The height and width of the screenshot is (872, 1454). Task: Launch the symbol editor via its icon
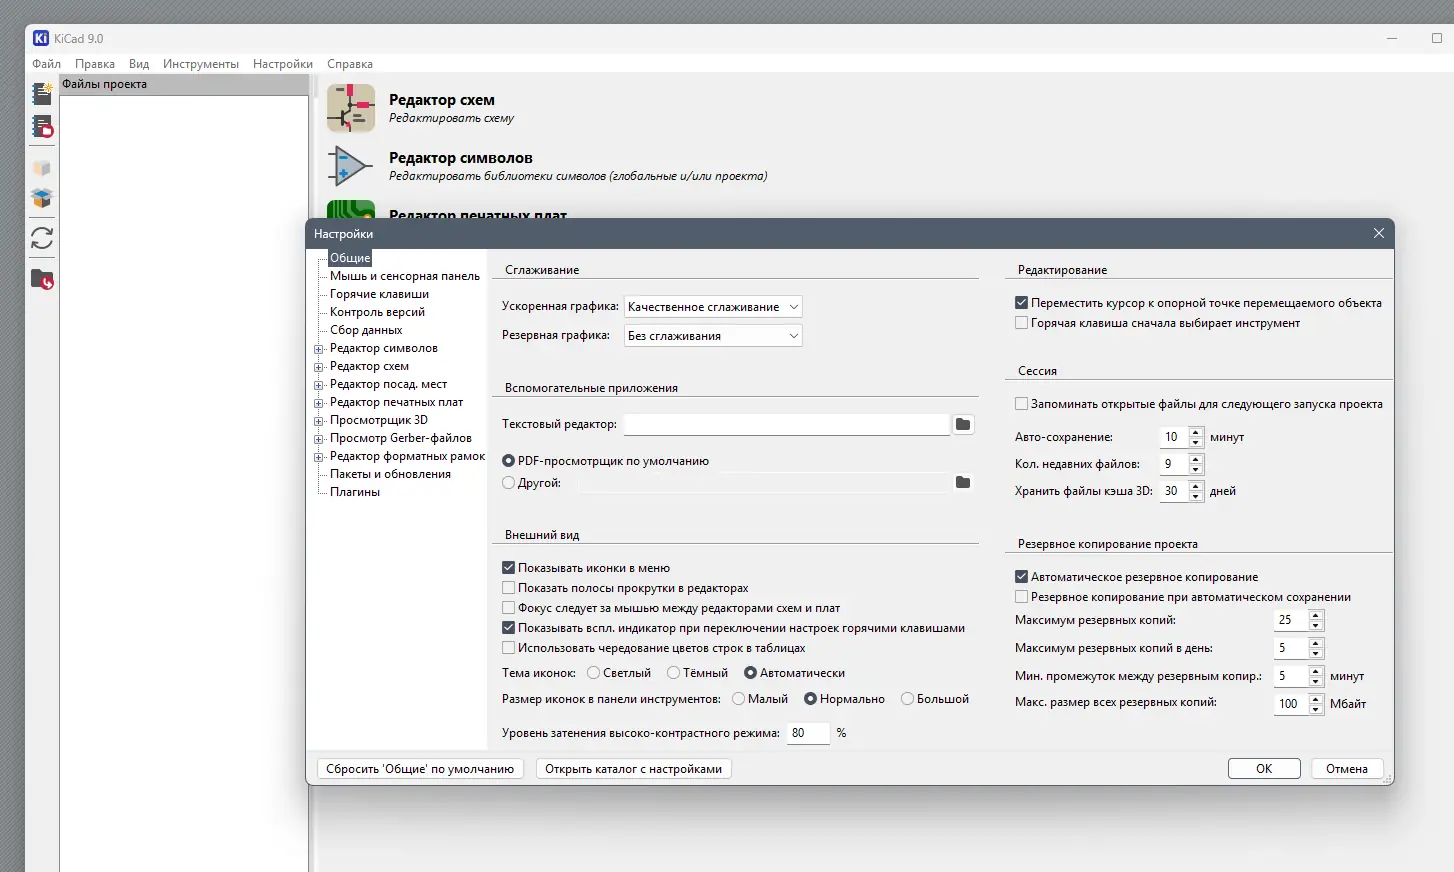pyautogui.click(x=351, y=166)
